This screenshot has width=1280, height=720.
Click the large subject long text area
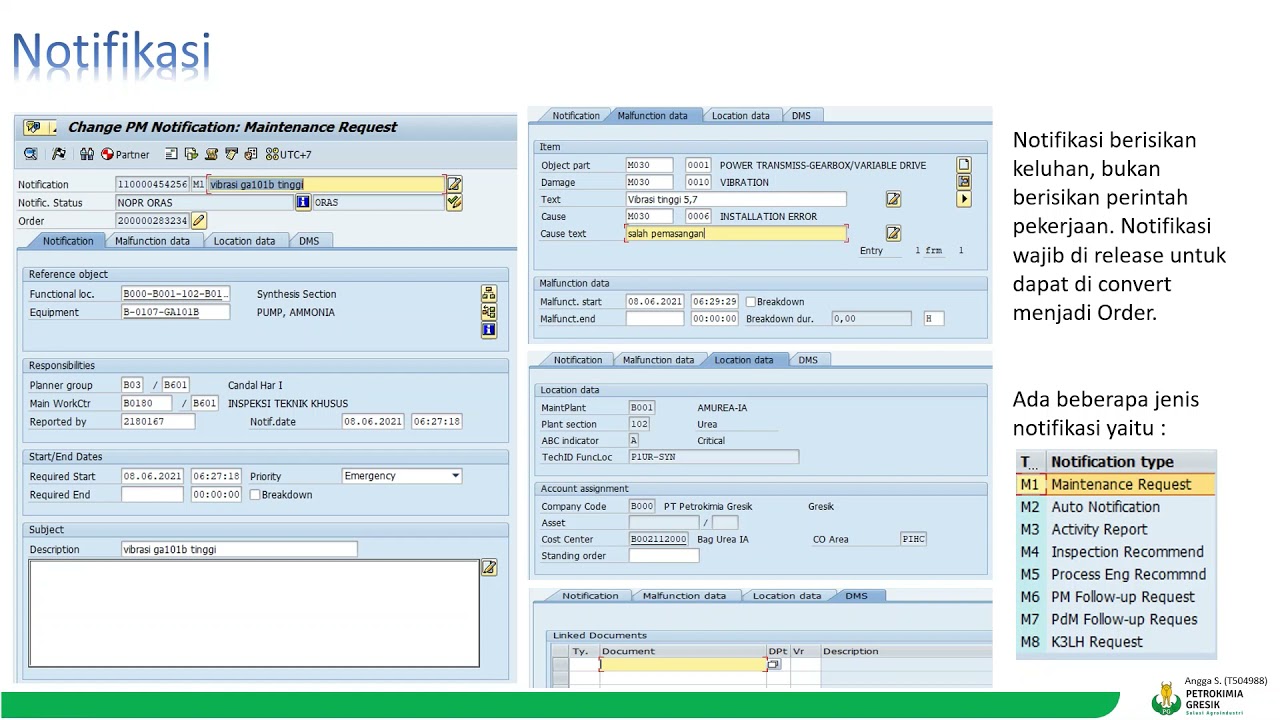click(254, 613)
